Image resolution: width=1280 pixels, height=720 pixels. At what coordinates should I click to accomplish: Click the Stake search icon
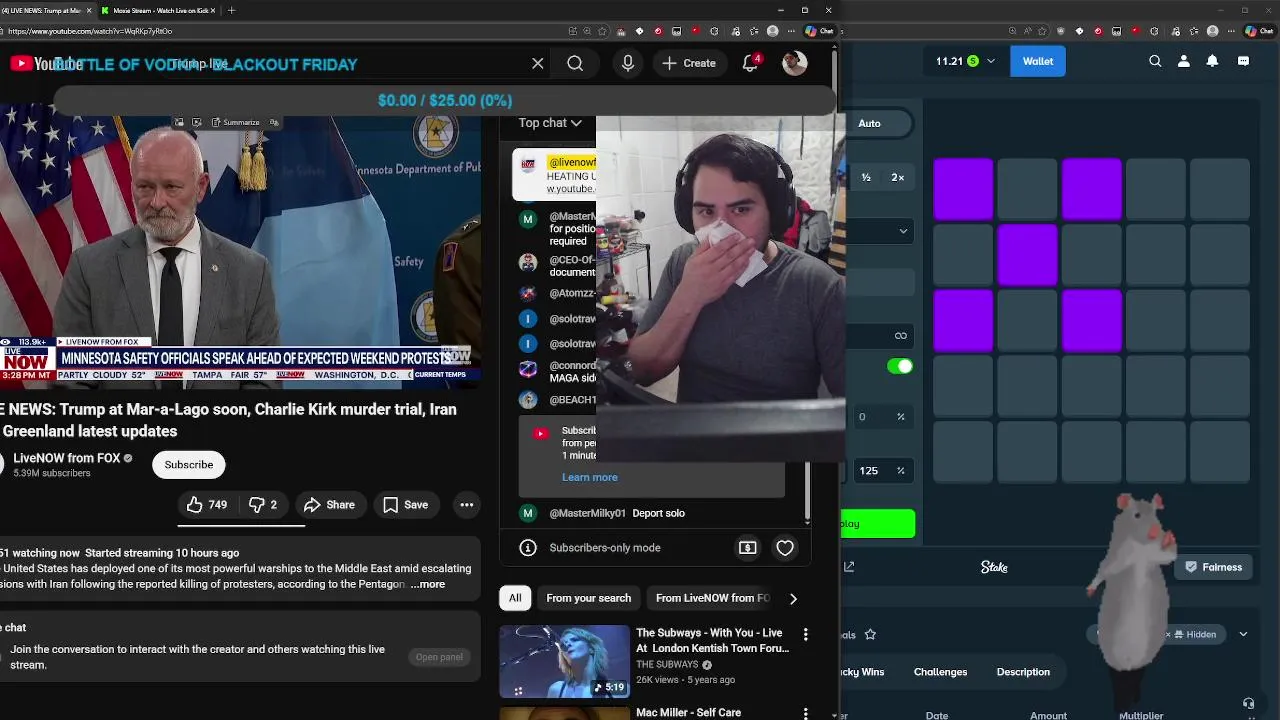(x=1155, y=61)
